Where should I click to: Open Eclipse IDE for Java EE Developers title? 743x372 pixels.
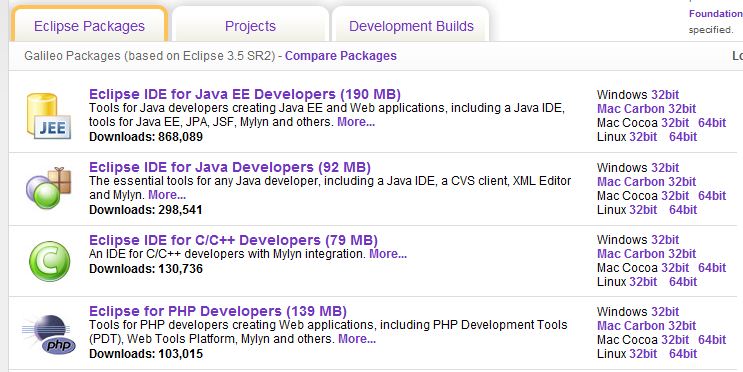coord(245,94)
